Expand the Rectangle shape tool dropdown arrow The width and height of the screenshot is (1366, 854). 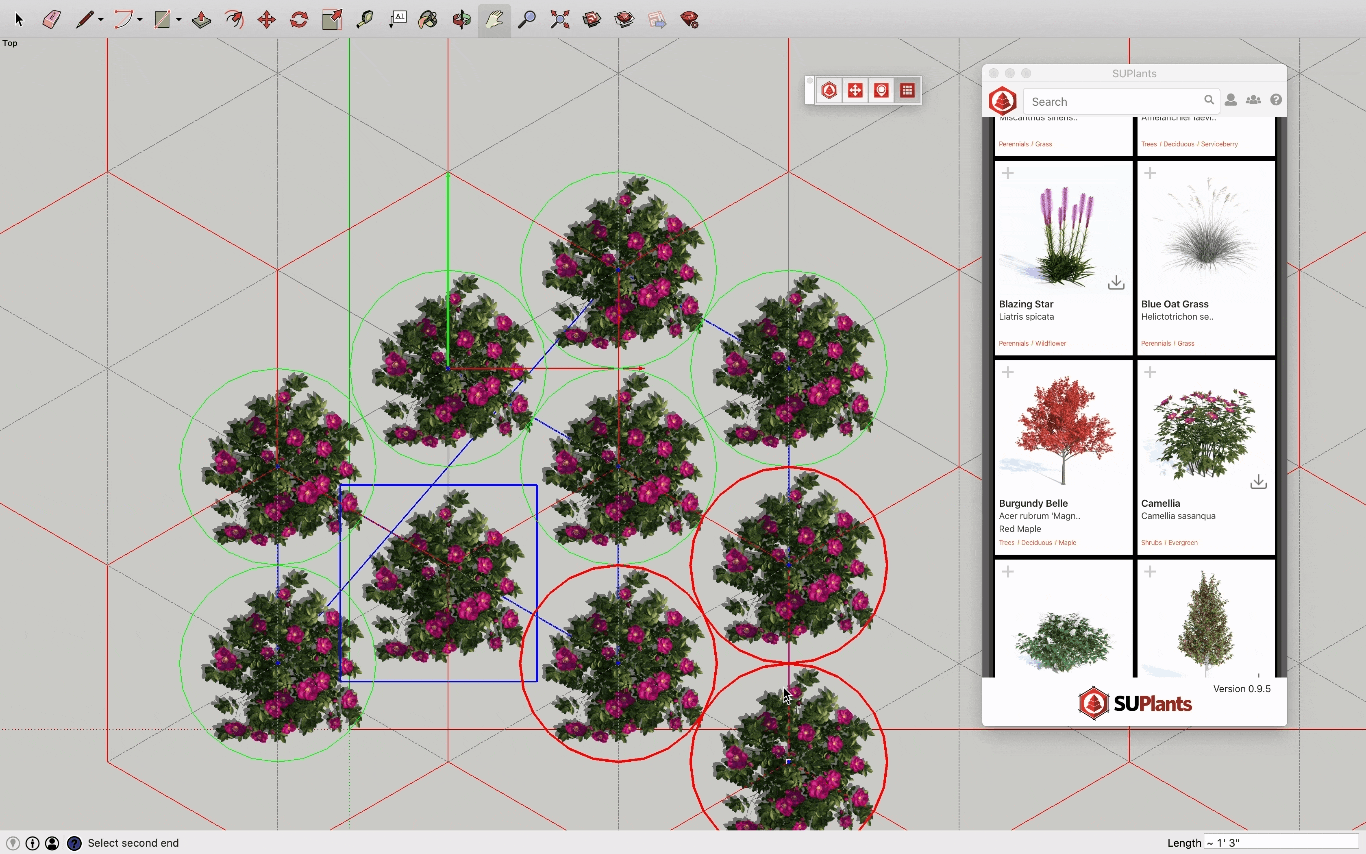pyautogui.click(x=178, y=20)
